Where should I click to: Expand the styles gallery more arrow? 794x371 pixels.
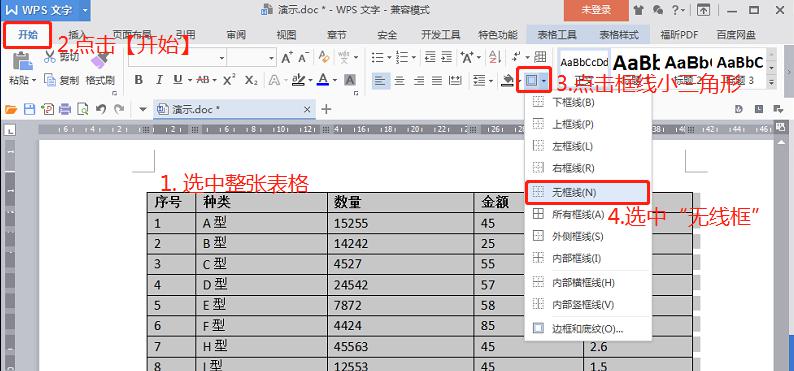click(x=771, y=82)
